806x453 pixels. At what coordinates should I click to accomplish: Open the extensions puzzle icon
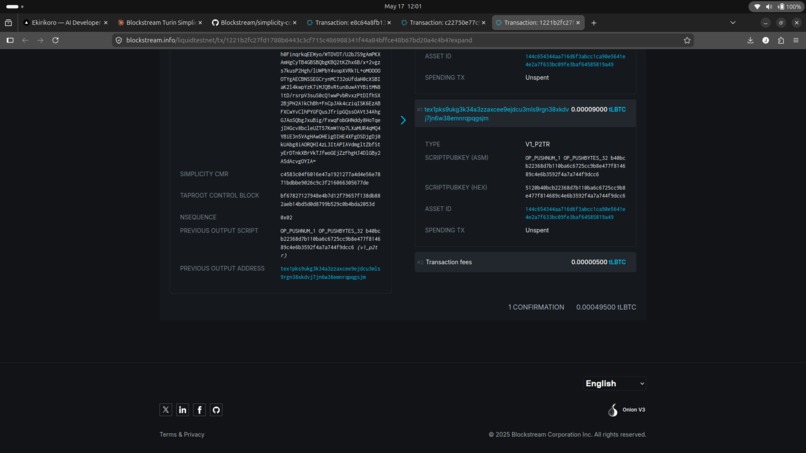[781, 40]
